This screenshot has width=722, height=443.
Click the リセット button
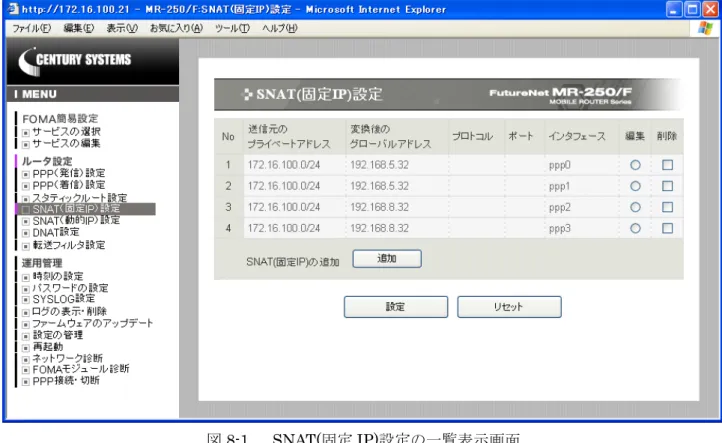click(x=509, y=307)
